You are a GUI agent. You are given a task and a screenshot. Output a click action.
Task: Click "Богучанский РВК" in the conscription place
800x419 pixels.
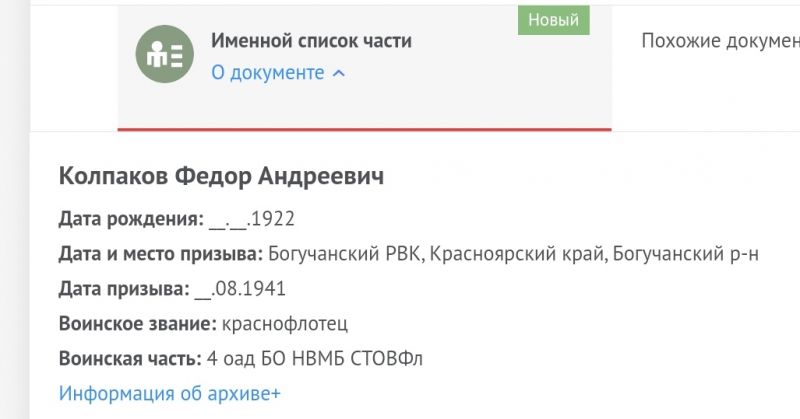pos(344,254)
